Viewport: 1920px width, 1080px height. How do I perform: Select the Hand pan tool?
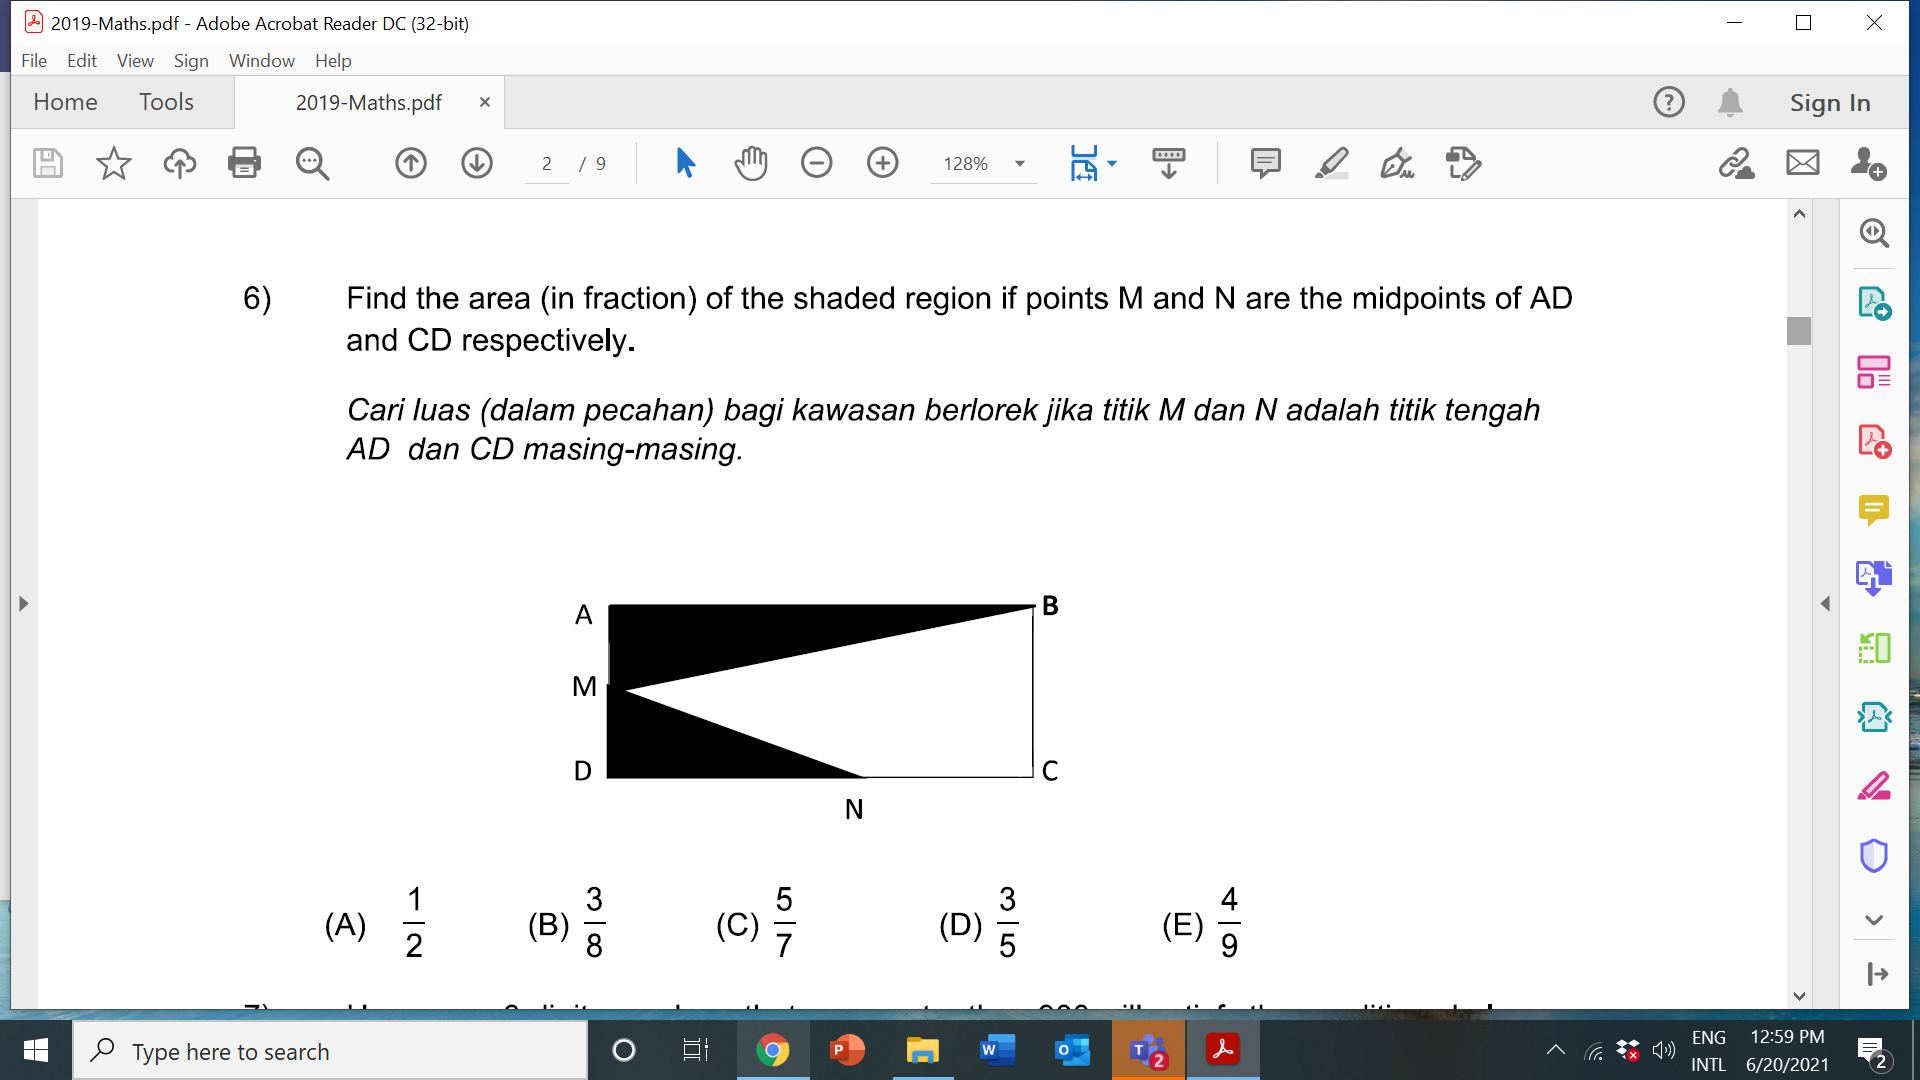coord(750,163)
